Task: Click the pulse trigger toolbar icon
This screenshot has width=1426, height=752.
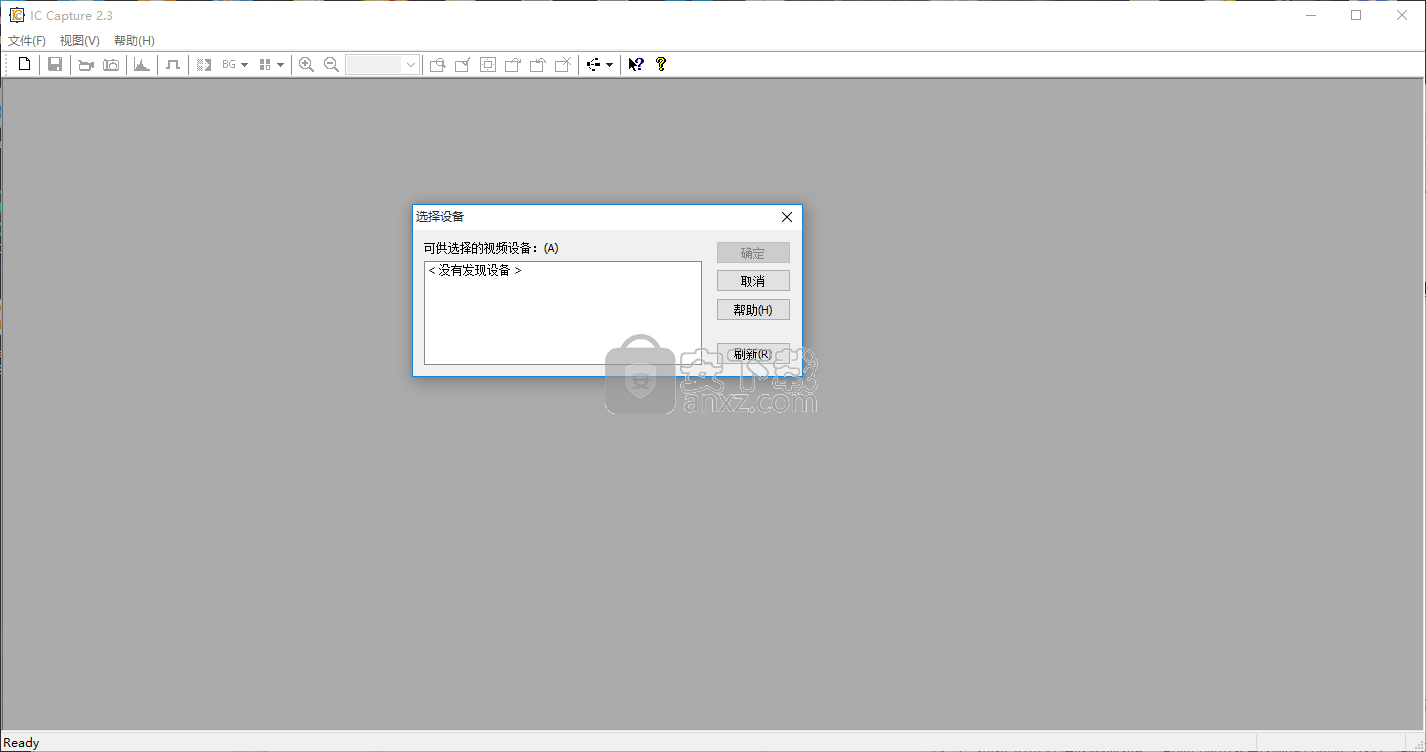Action: tap(173, 64)
